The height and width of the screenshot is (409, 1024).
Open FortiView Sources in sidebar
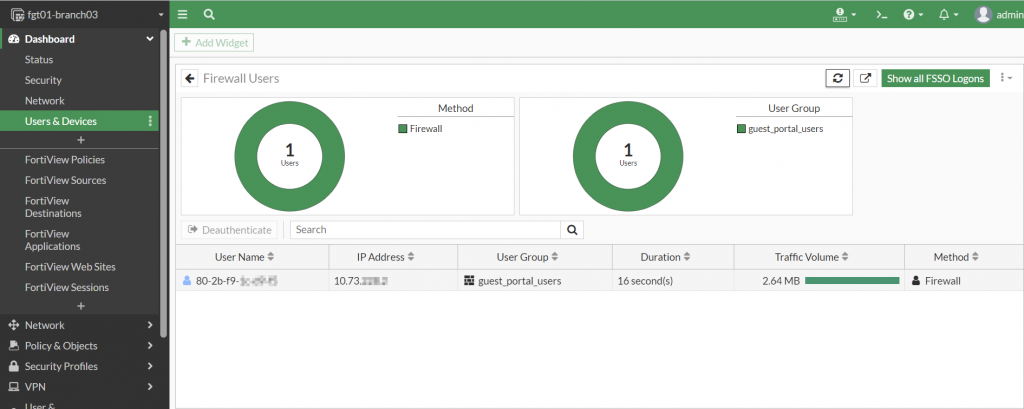65,180
